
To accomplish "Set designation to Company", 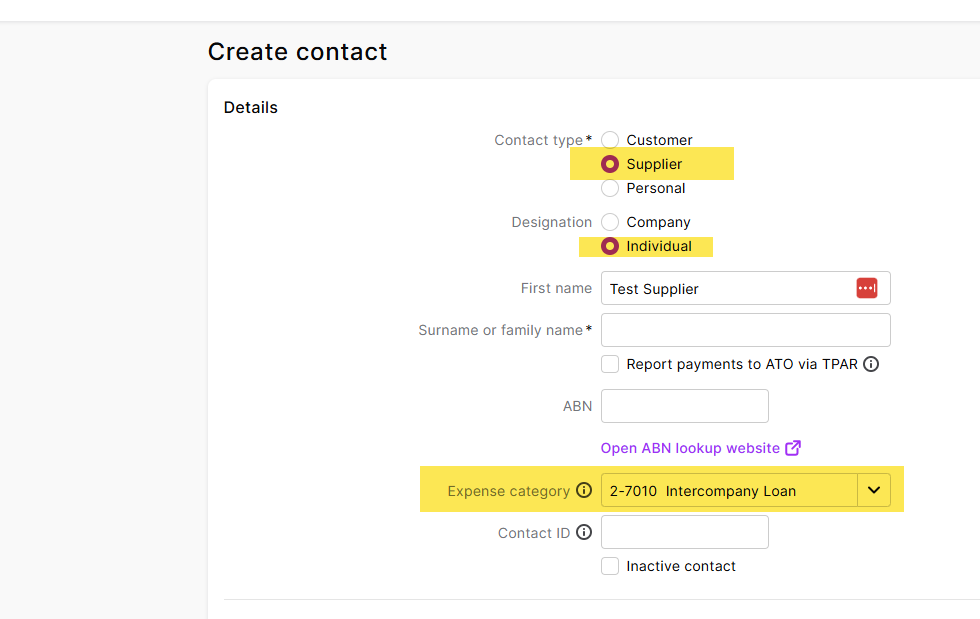I will pos(610,222).
